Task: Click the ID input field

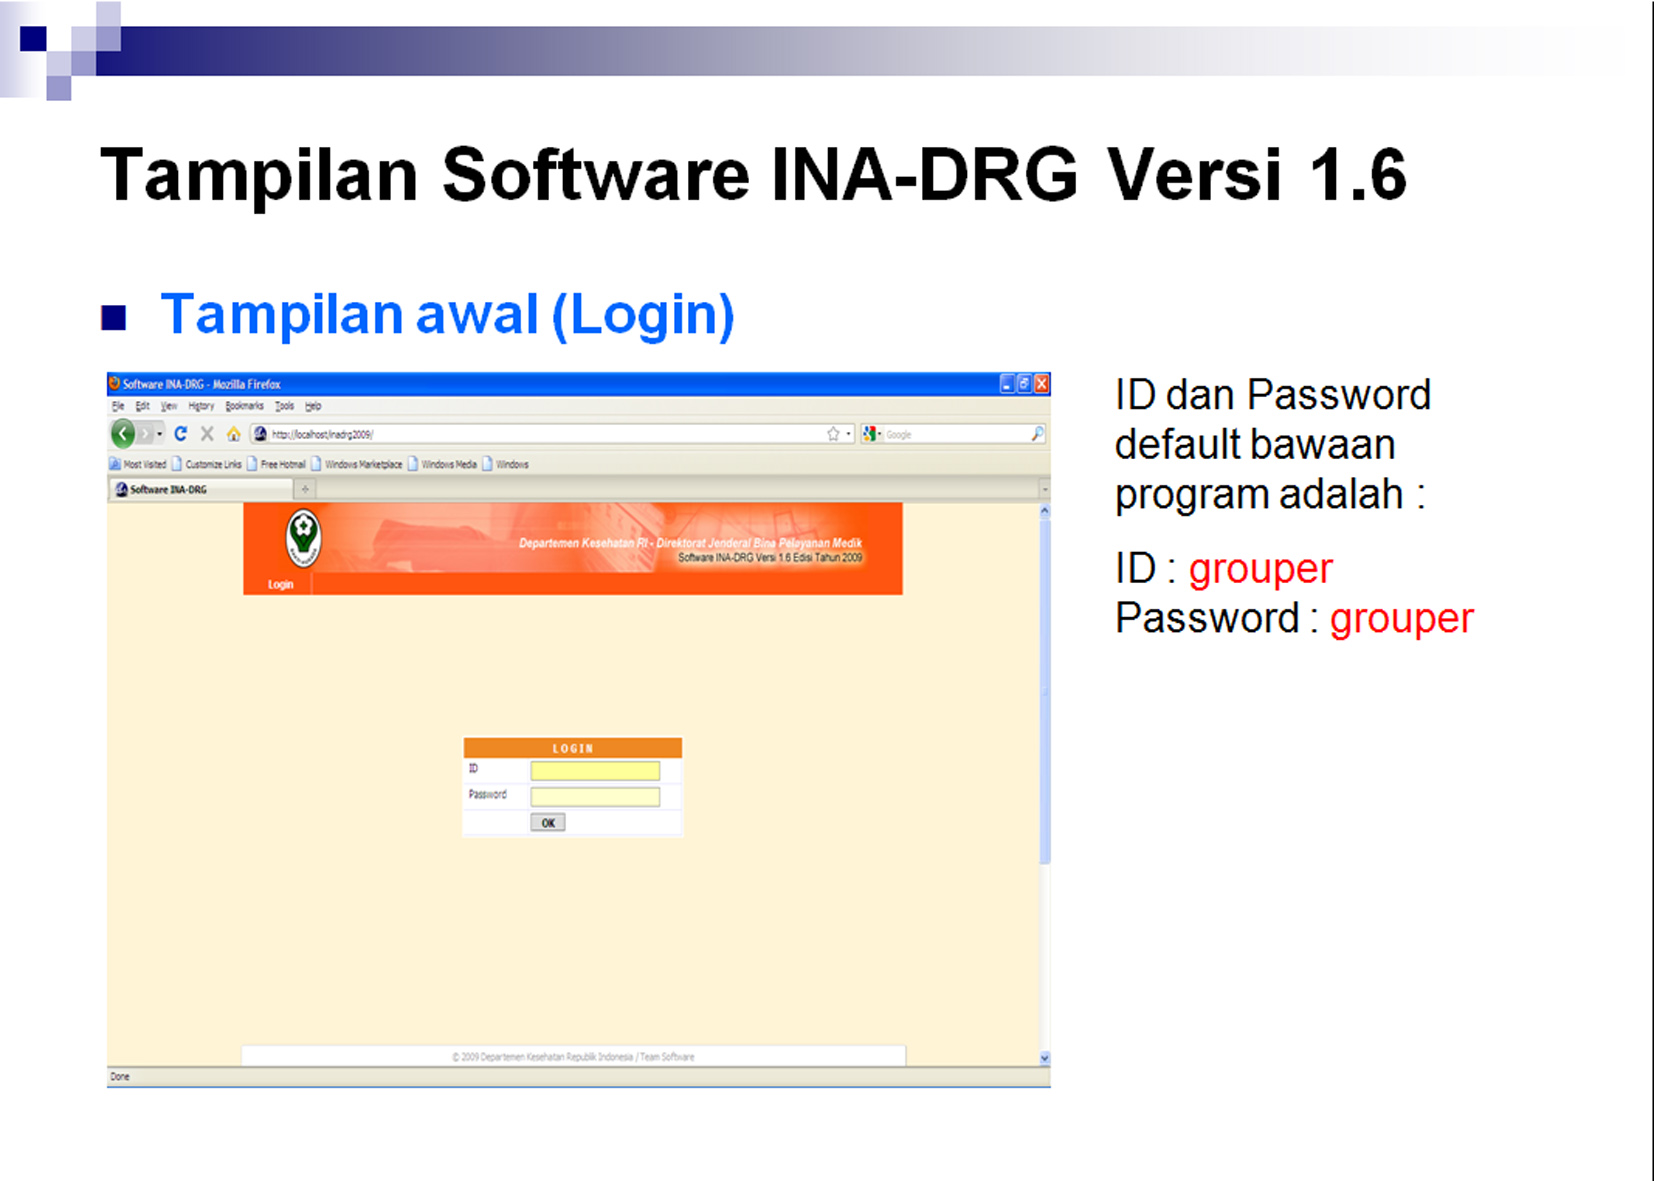Action: click(595, 770)
